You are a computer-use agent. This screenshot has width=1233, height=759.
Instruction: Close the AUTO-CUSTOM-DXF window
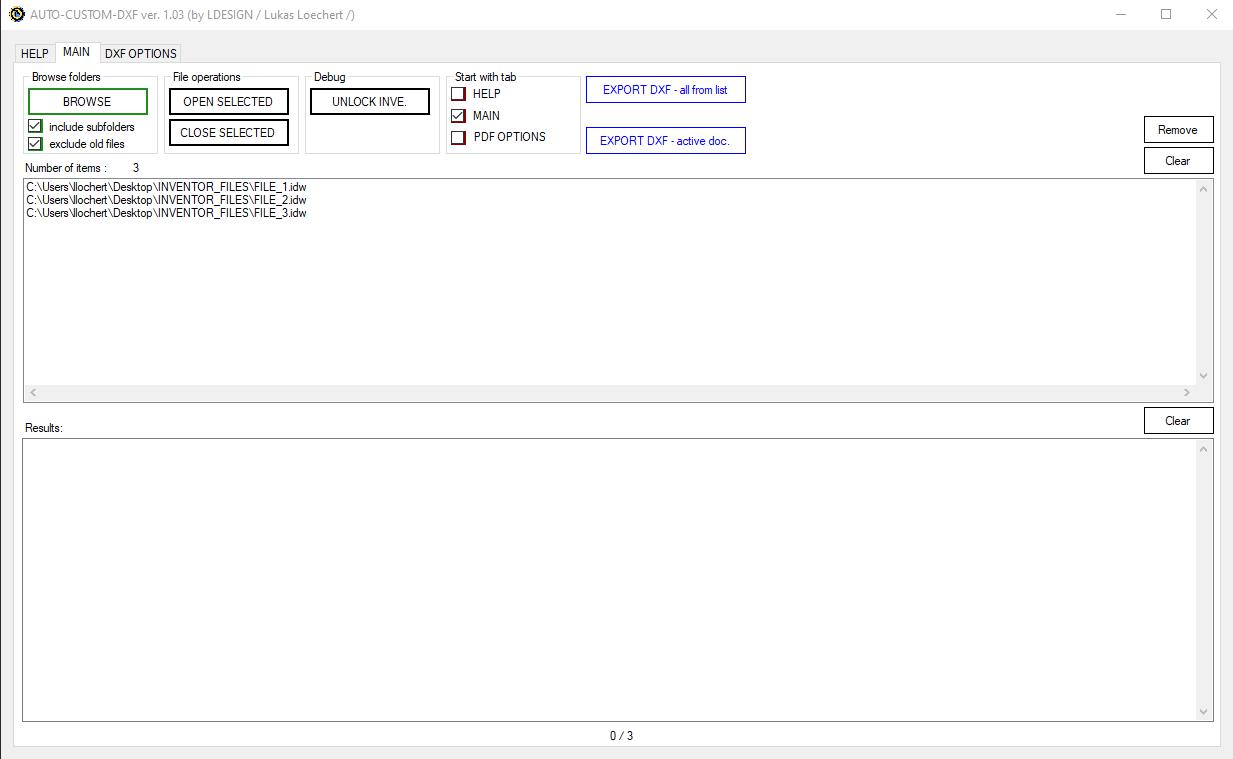click(1211, 14)
